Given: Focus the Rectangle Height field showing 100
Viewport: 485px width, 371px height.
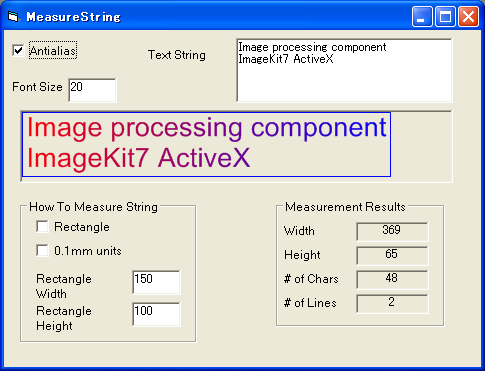Looking at the screenshot, I should pyautogui.click(x=156, y=314).
